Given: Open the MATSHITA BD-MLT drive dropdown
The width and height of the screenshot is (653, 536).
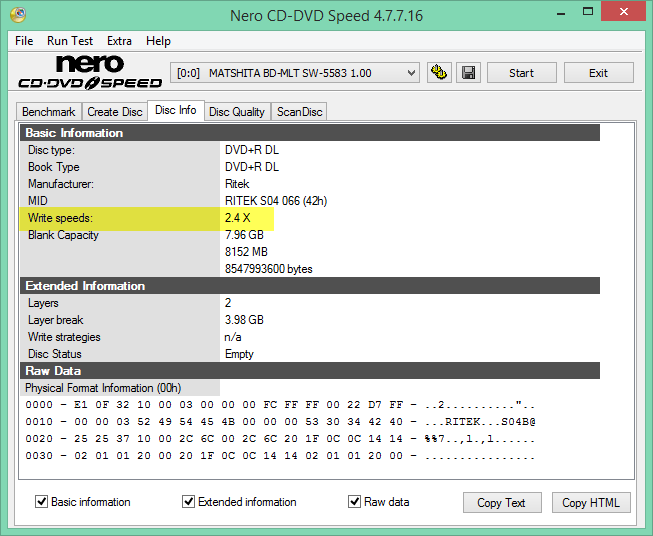Looking at the screenshot, I should pos(294,73).
